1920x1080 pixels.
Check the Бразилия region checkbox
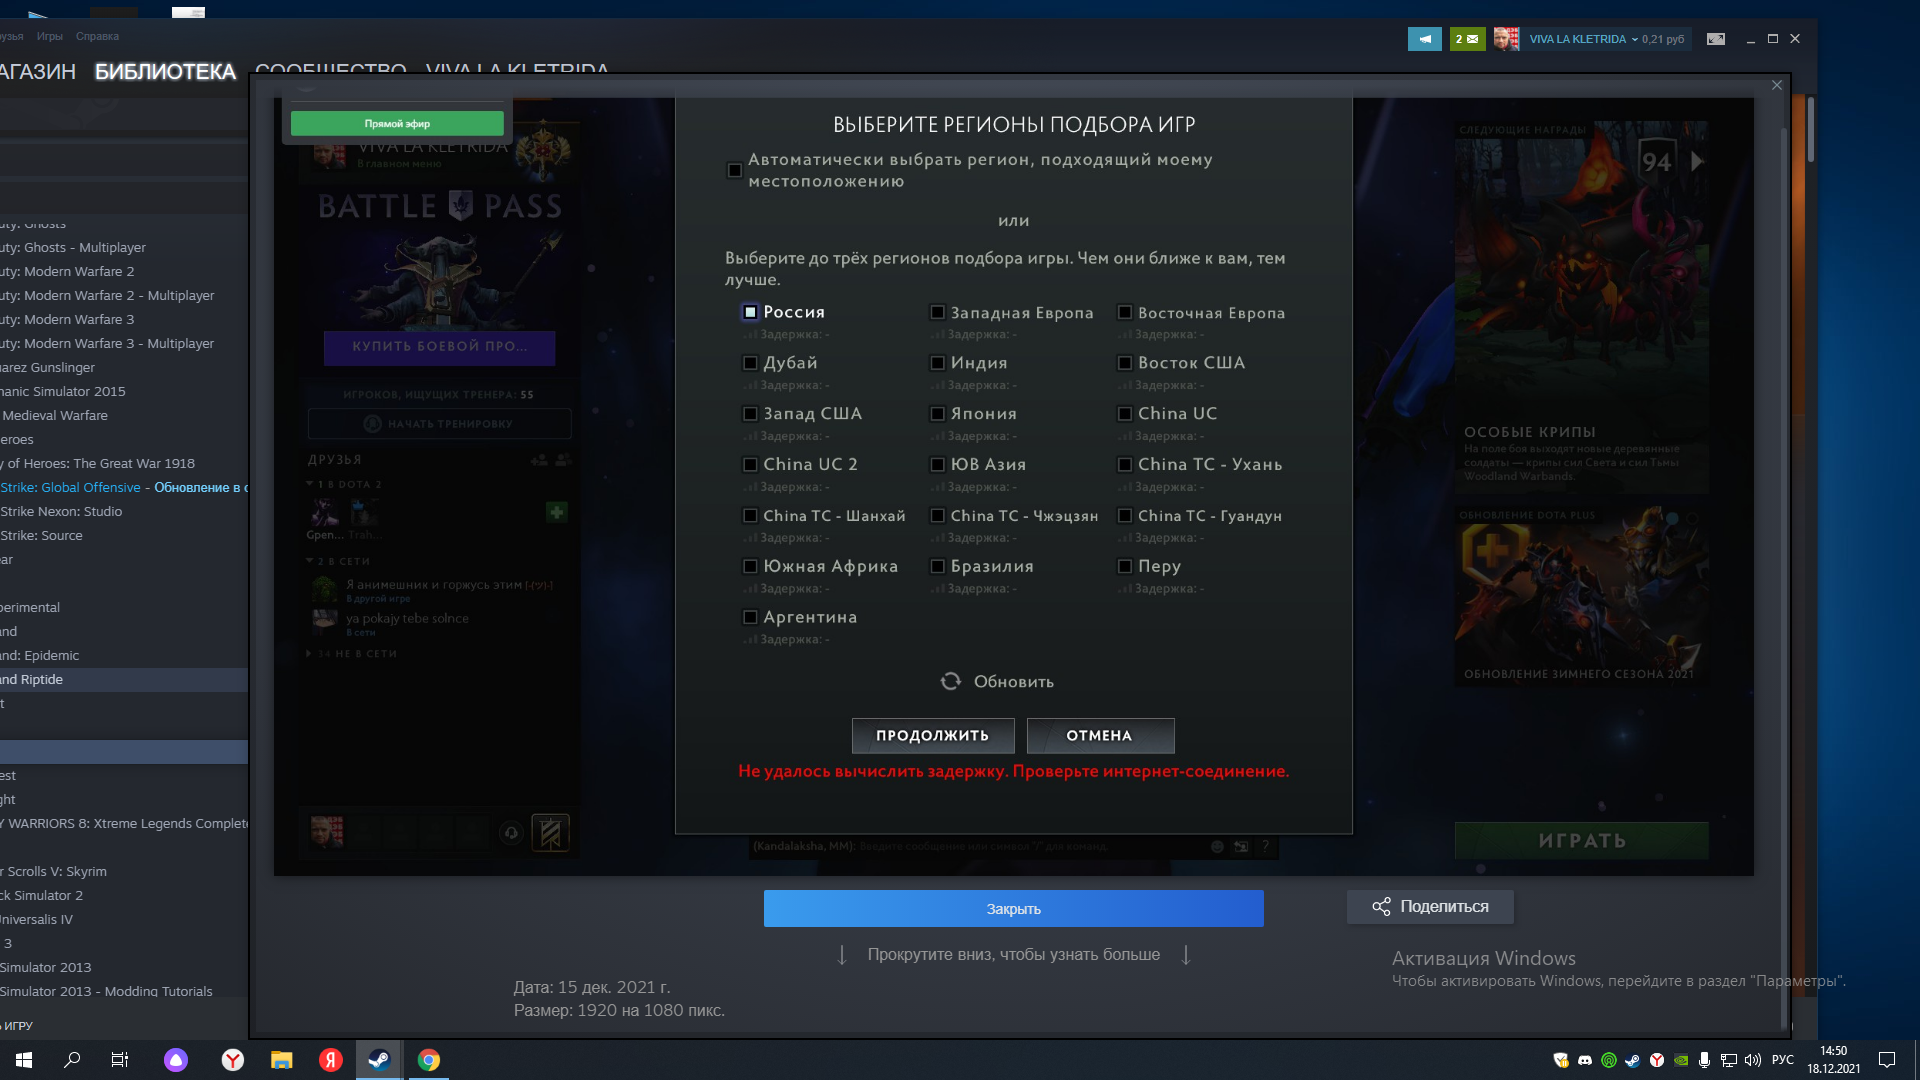click(938, 566)
